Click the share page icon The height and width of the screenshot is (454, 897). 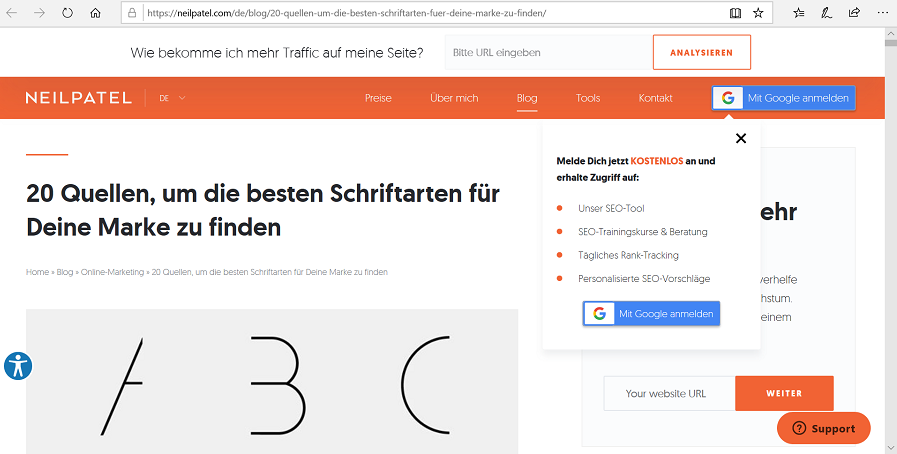click(x=854, y=12)
